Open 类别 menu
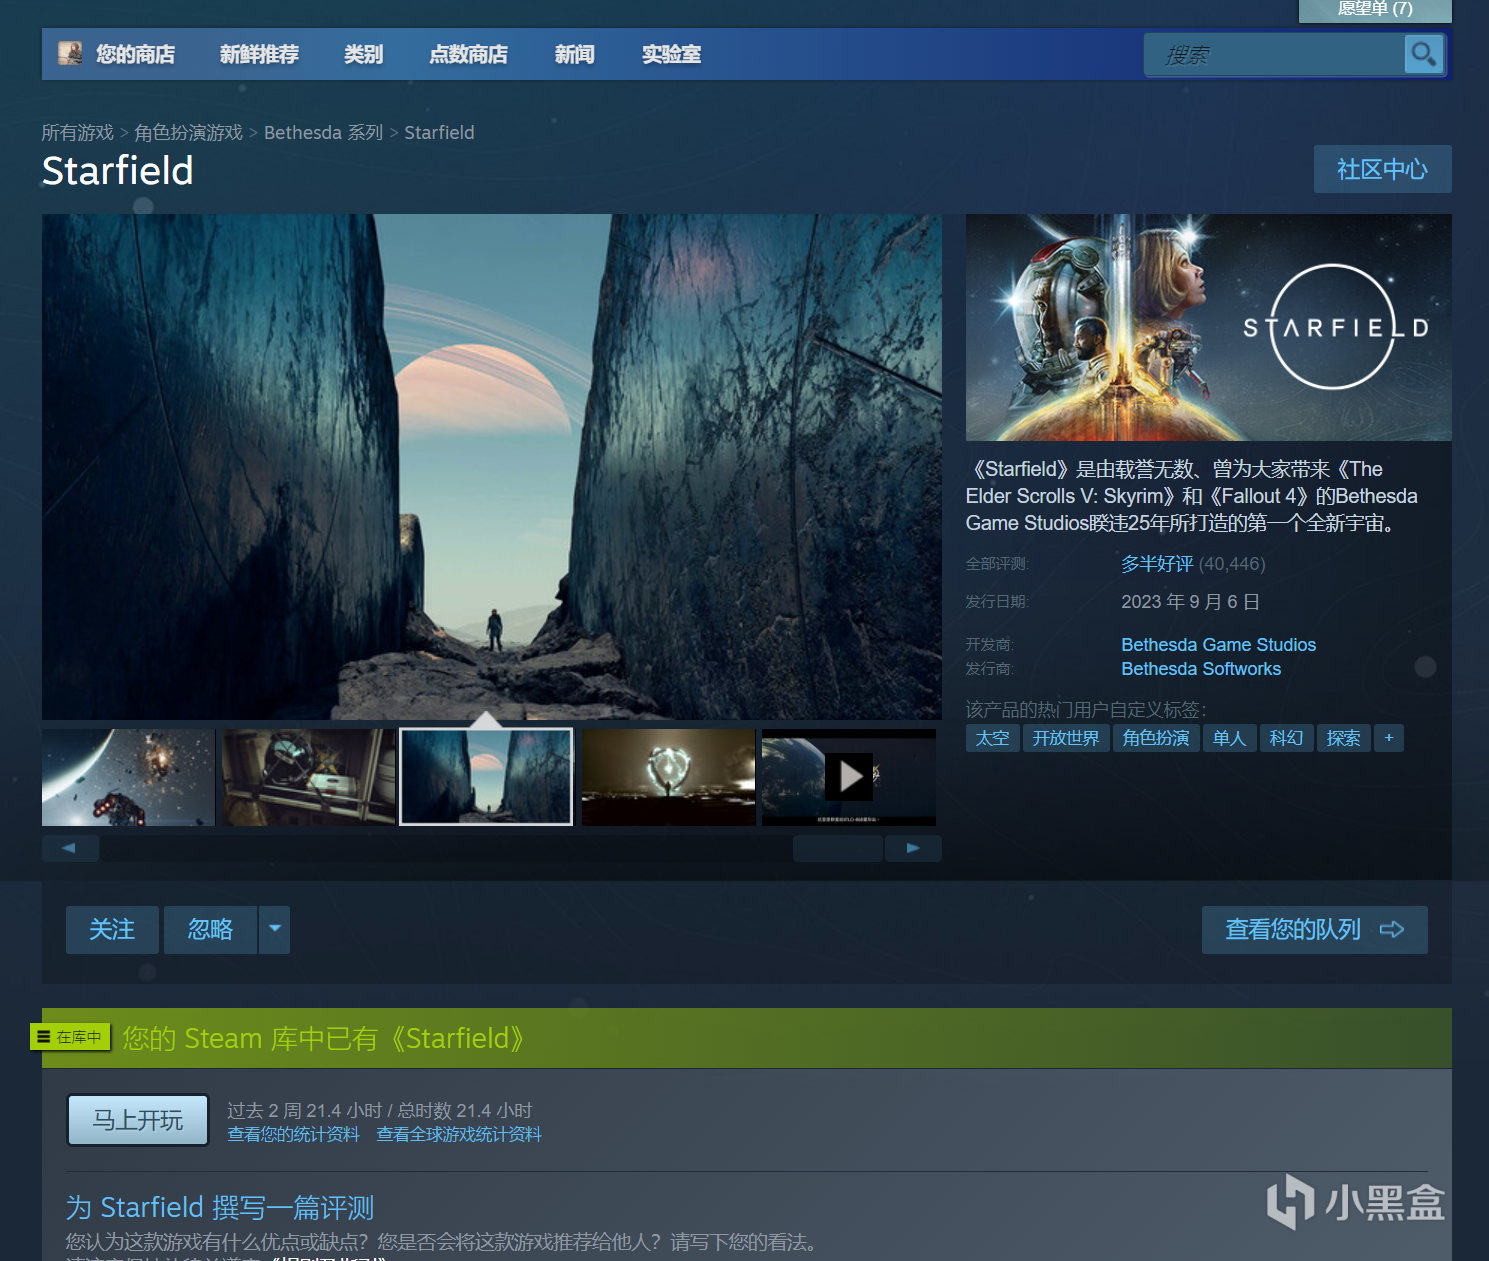Viewport: 1489px width, 1261px height. (x=363, y=54)
